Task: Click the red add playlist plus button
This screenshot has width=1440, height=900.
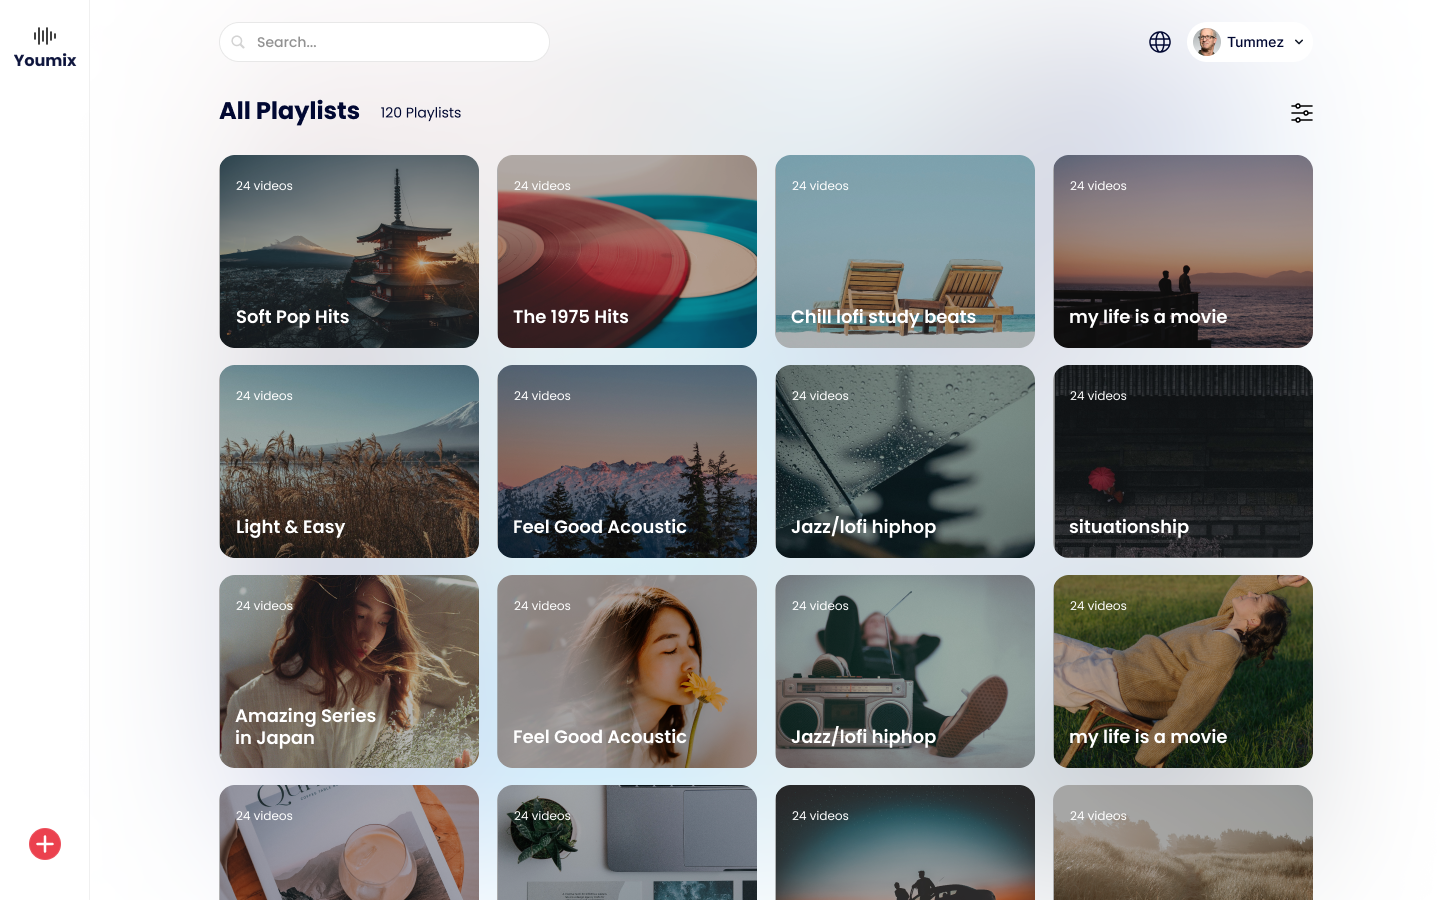Action: pos(45,844)
